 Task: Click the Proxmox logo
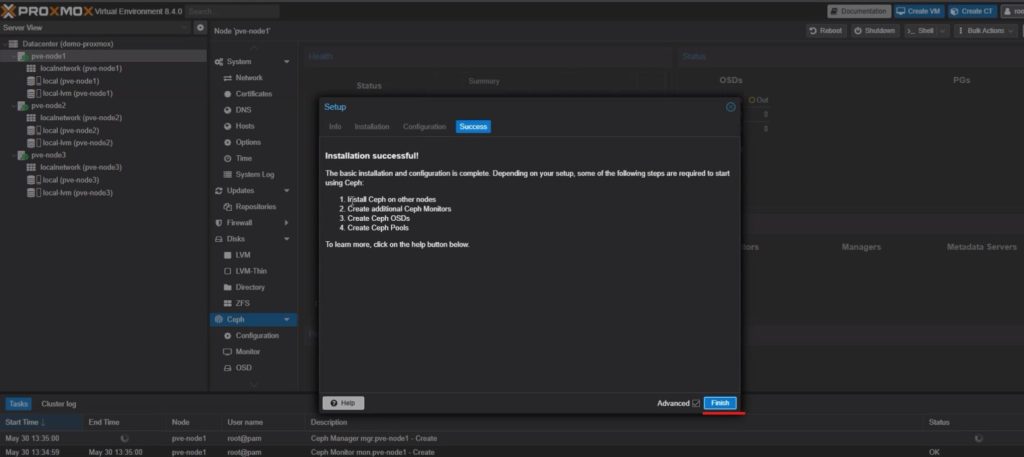tap(48, 11)
